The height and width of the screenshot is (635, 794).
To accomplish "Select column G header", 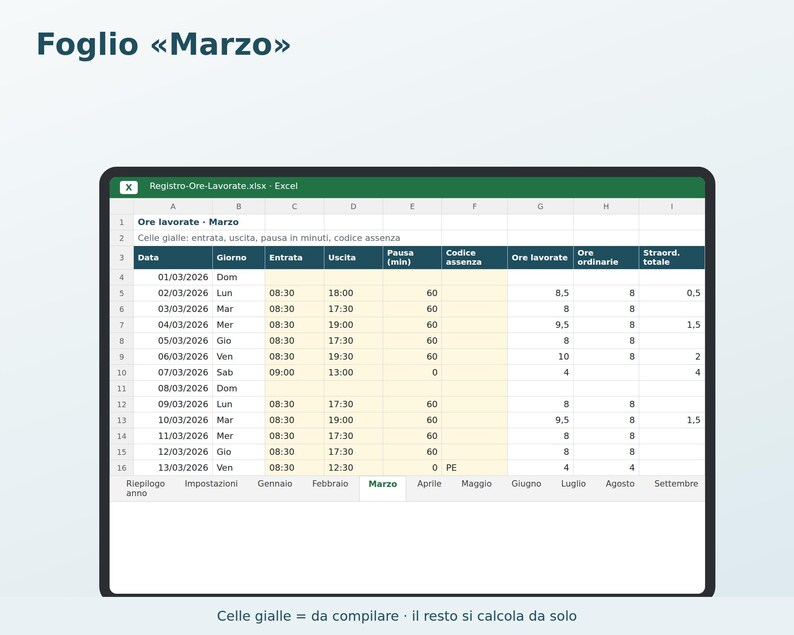I will (540, 207).
